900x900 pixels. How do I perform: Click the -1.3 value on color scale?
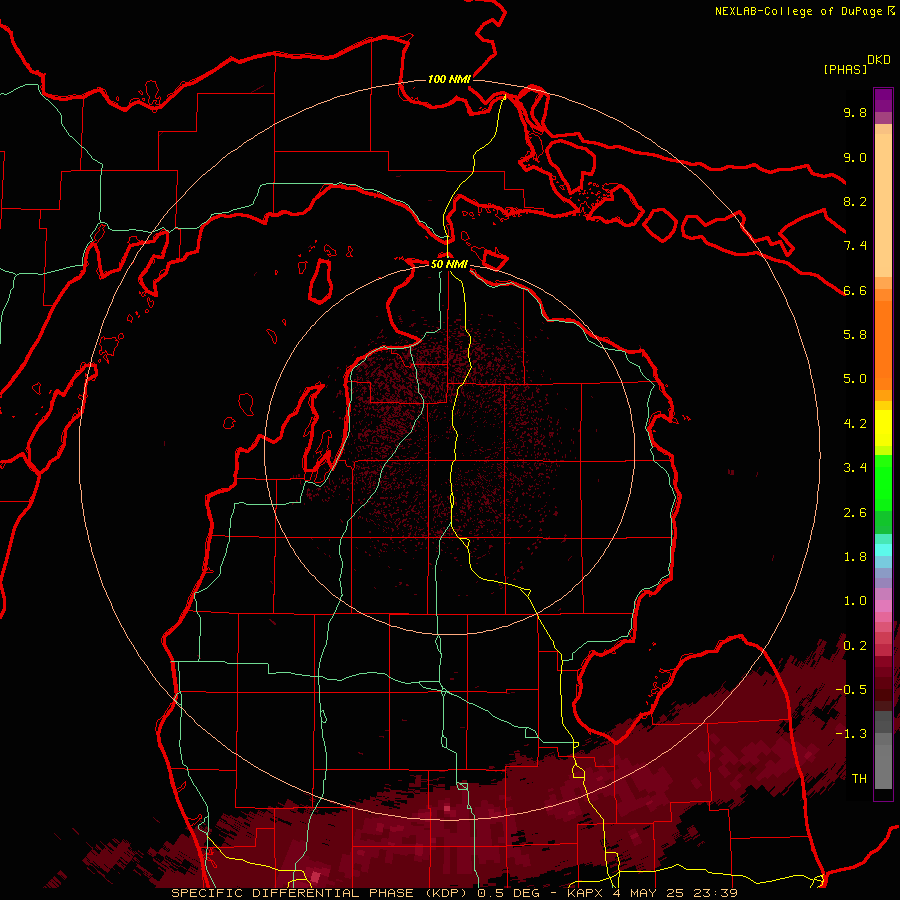(x=851, y=734)
